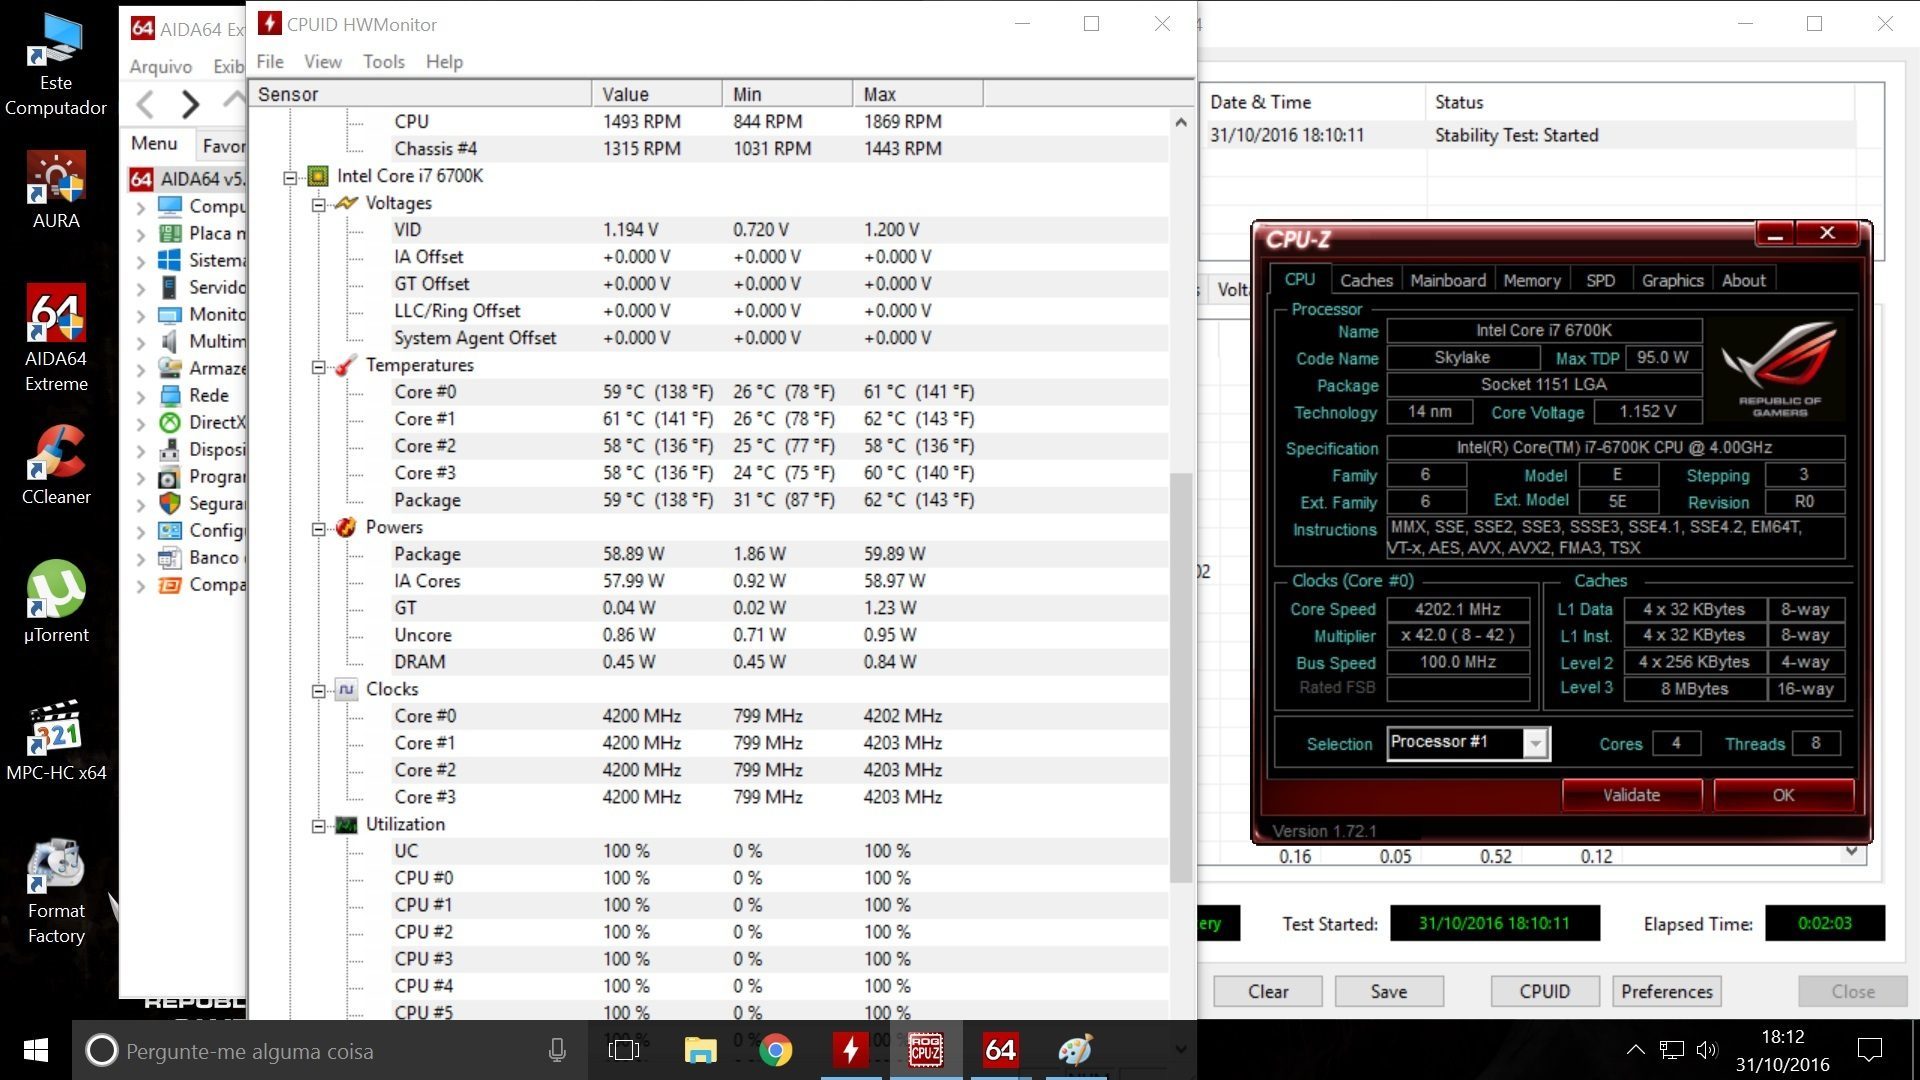Switch to ROG CPU-Z taskbar icon
Screen dimensions: 1920x1080
pos(926,1050)
